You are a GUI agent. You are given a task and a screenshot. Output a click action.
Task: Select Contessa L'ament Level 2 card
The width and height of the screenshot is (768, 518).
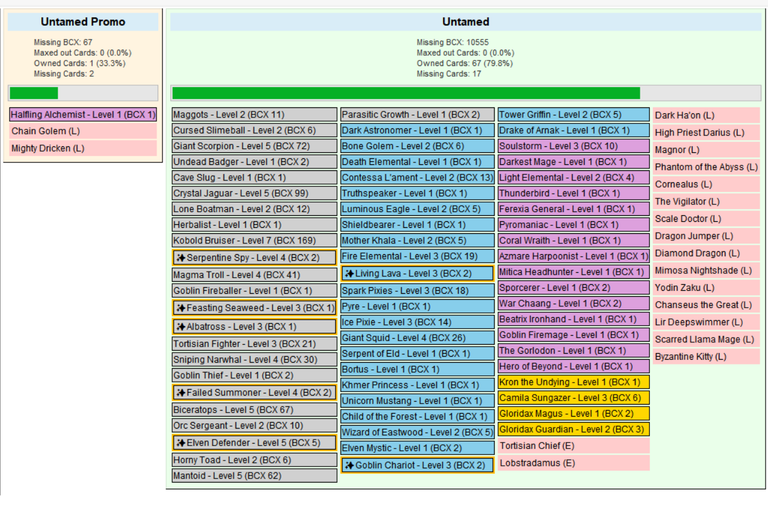click(x=417, y=178)
